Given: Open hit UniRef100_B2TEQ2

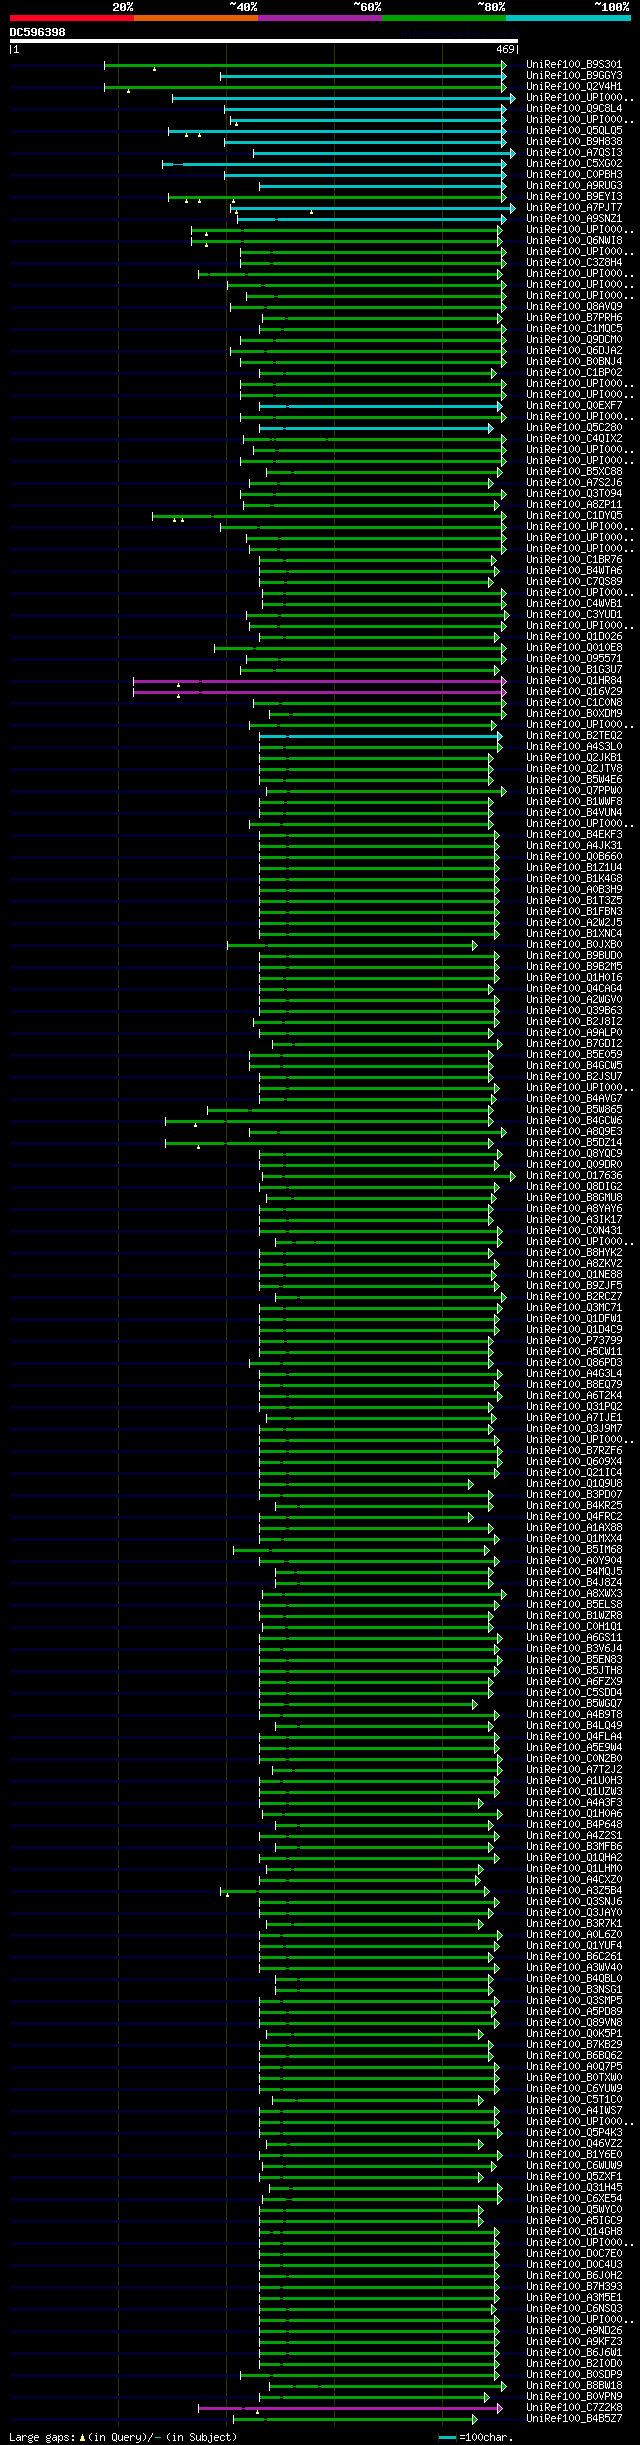Looking at the screenshot, I should coord(574,736).
